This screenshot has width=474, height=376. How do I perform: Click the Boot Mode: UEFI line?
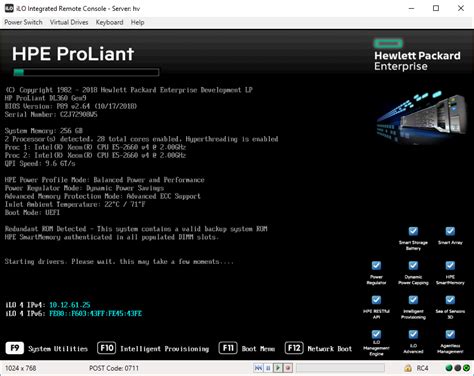(32, 213)
